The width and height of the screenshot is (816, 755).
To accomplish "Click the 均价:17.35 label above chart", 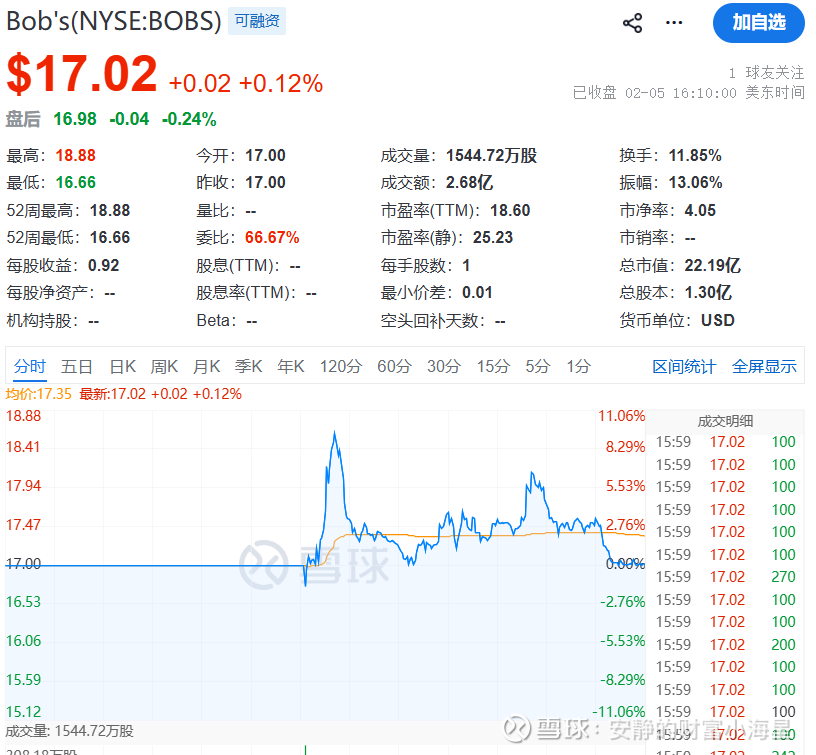I will (x=38, y=394).
